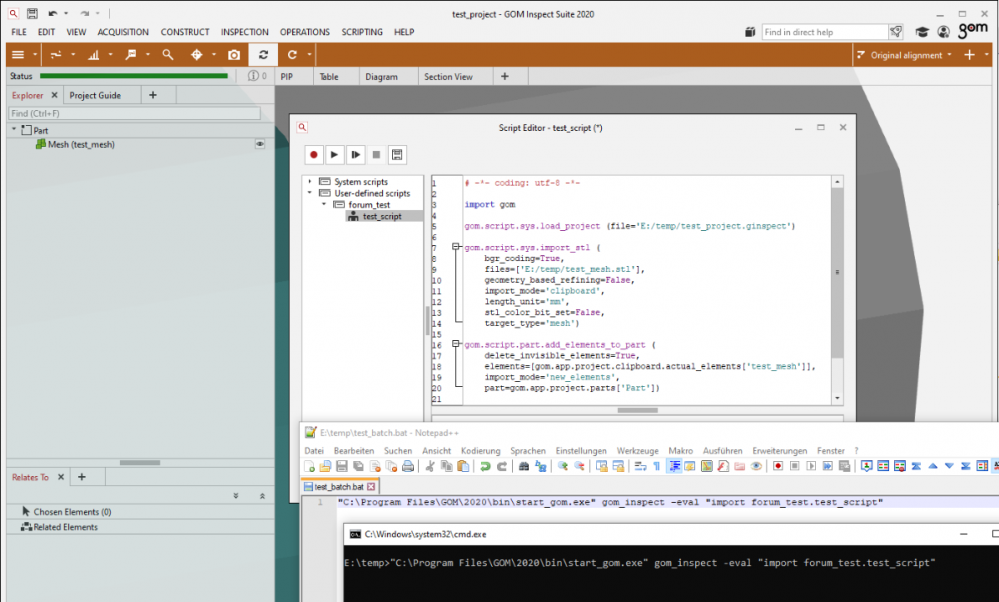The height and width of the screenshot is (602, 999).
Task: Click the camera snapshot icon in toolbar
Action: [x=233, y=55]
